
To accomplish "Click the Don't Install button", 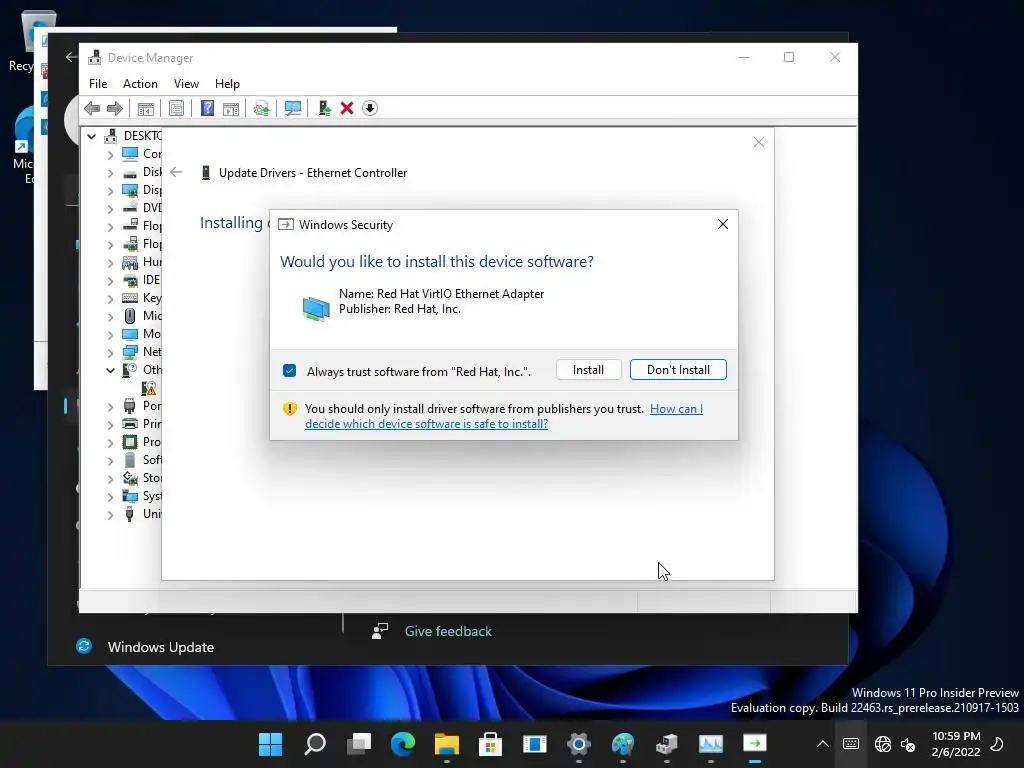I will point(678,370).
